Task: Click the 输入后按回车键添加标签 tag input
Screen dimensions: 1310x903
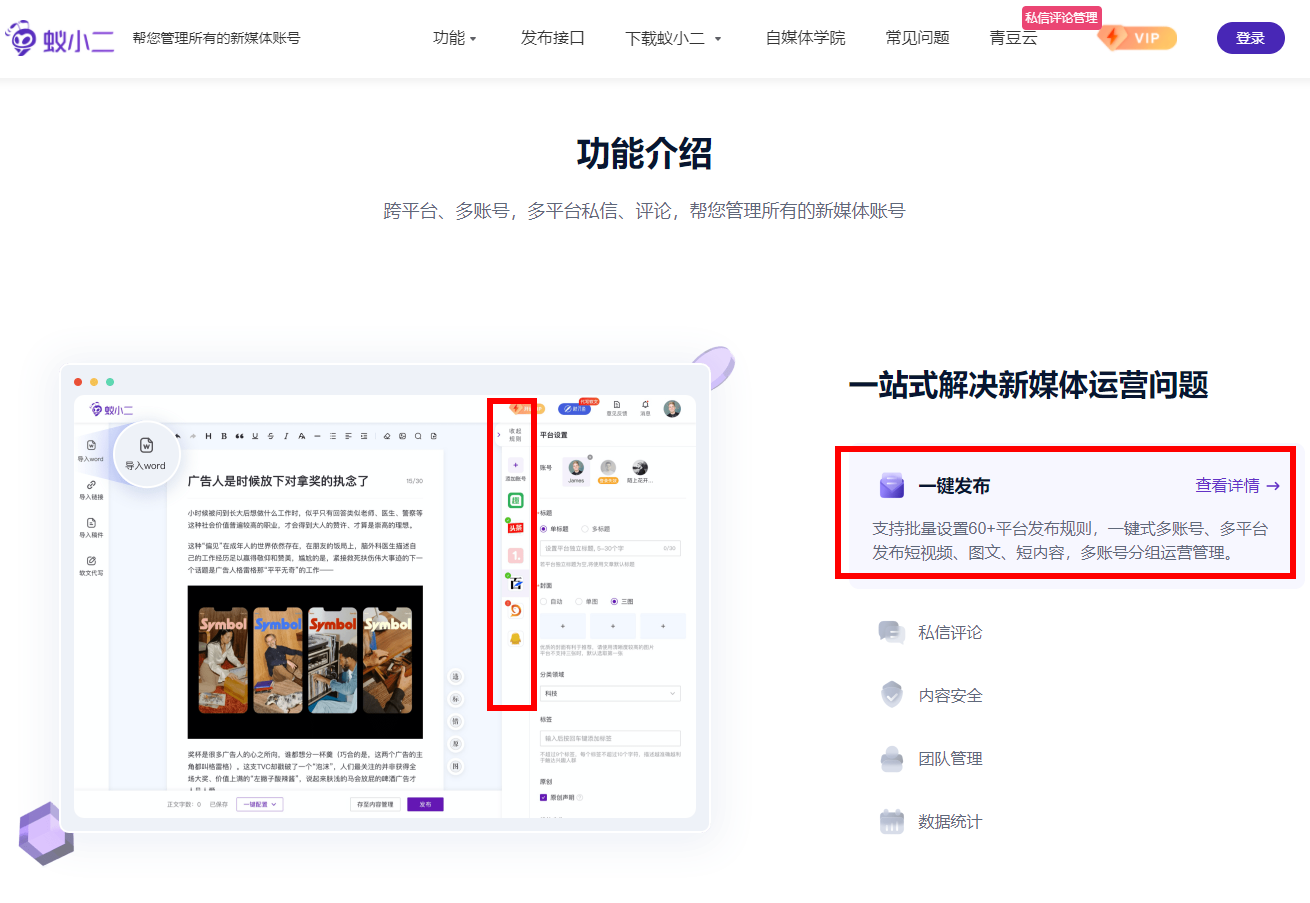Action: tap(610, 738)
